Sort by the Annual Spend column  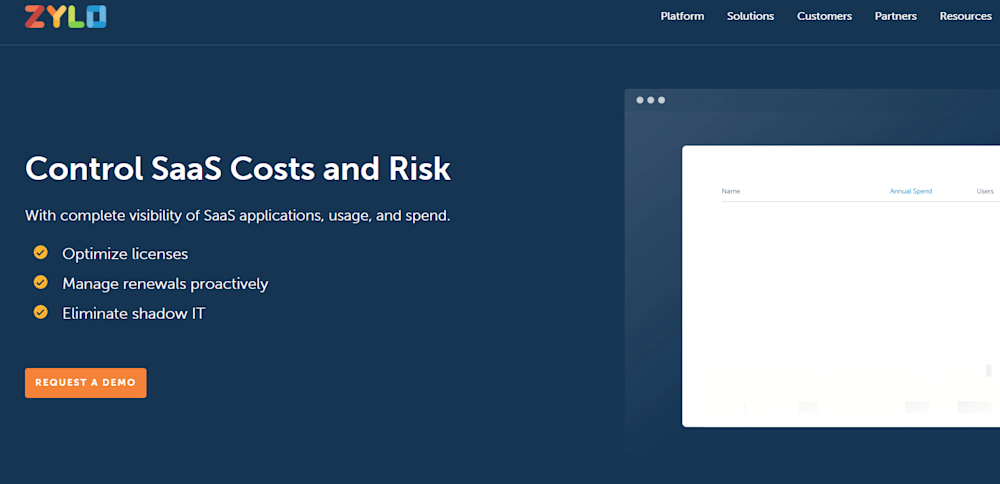click(x=911, y=191)
